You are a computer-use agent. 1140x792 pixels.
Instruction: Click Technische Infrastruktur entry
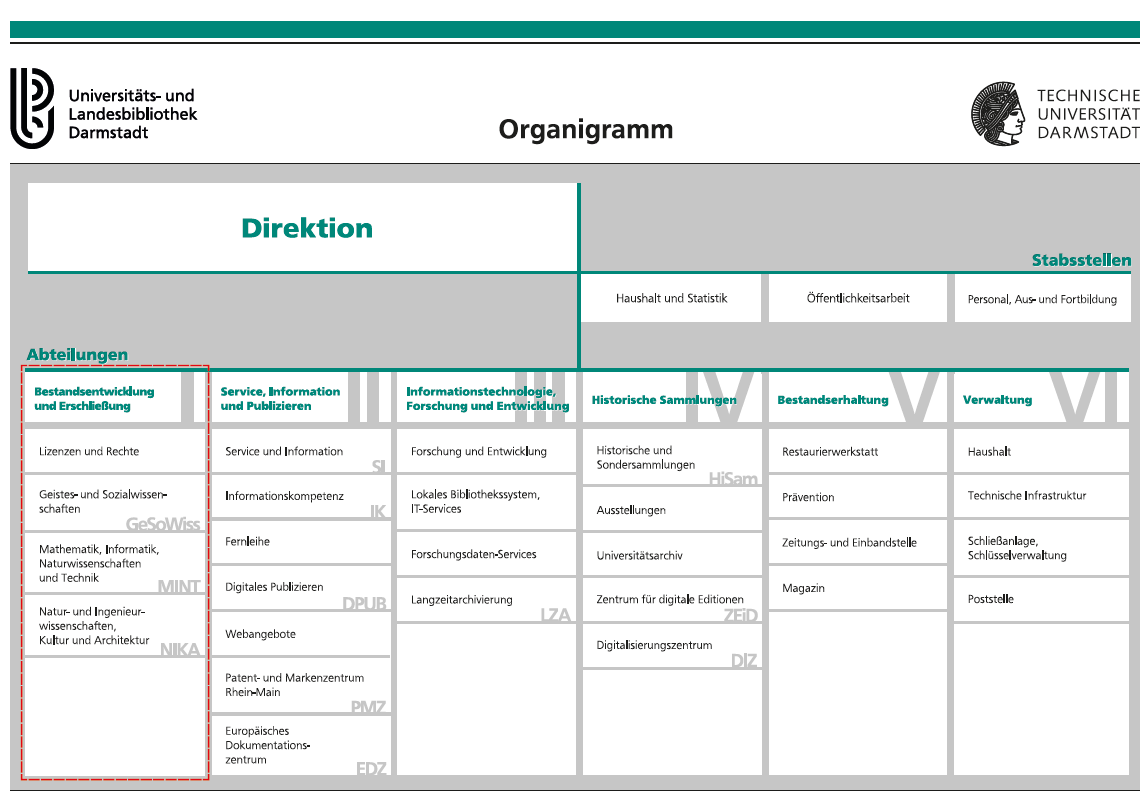1042,496
